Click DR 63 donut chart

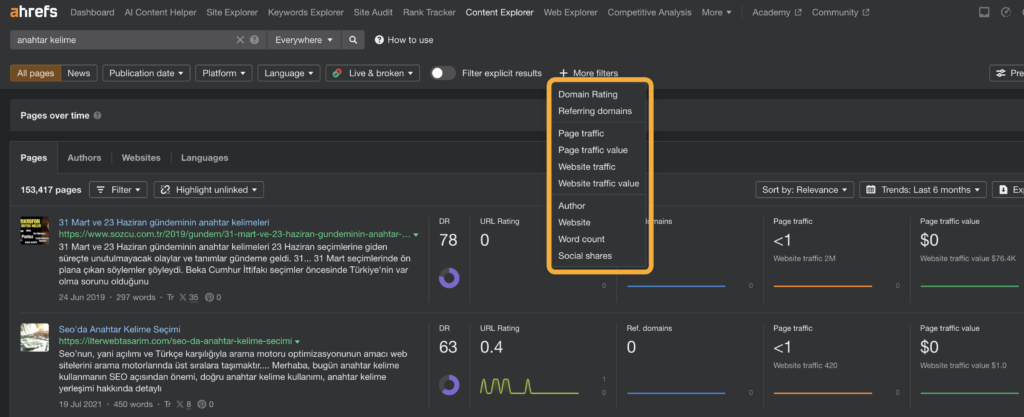(449, 384)
